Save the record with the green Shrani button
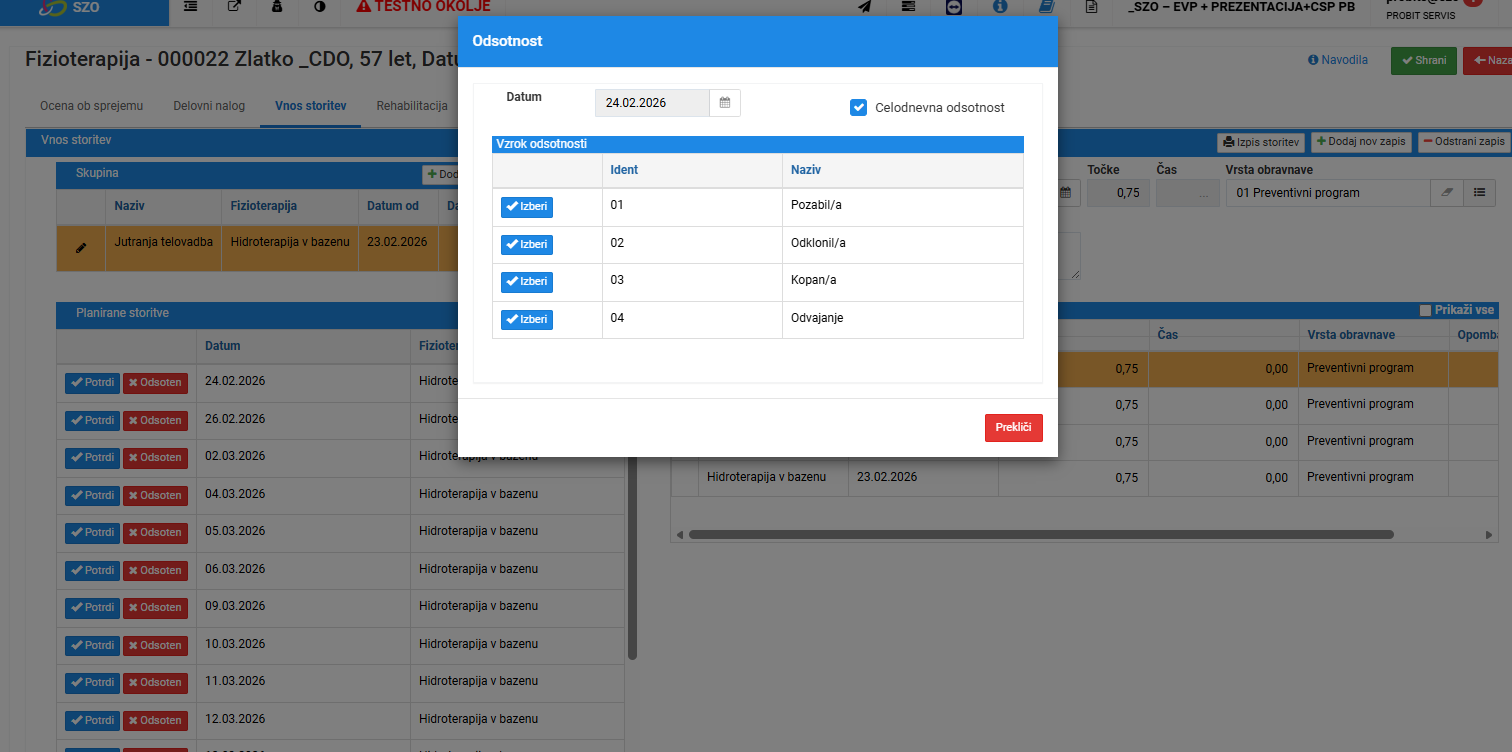The image size is (1512, 752). point(1424,60)
